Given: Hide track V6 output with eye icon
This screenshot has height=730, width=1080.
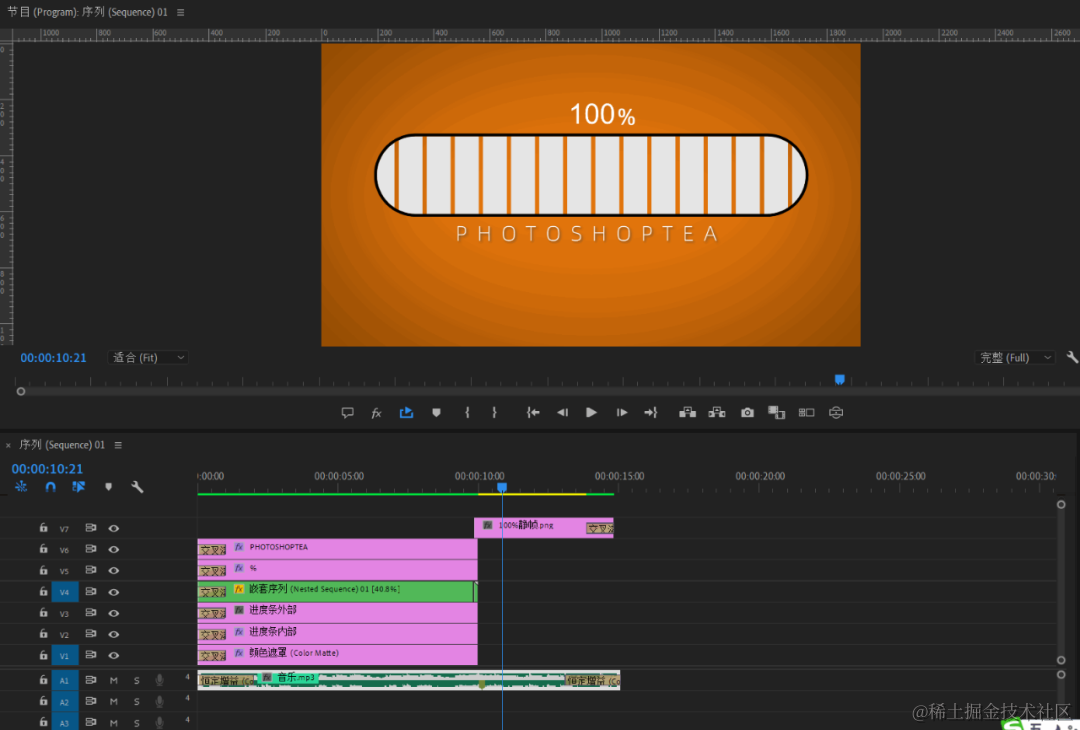Looking at the screenshot, I should point(114,550).
